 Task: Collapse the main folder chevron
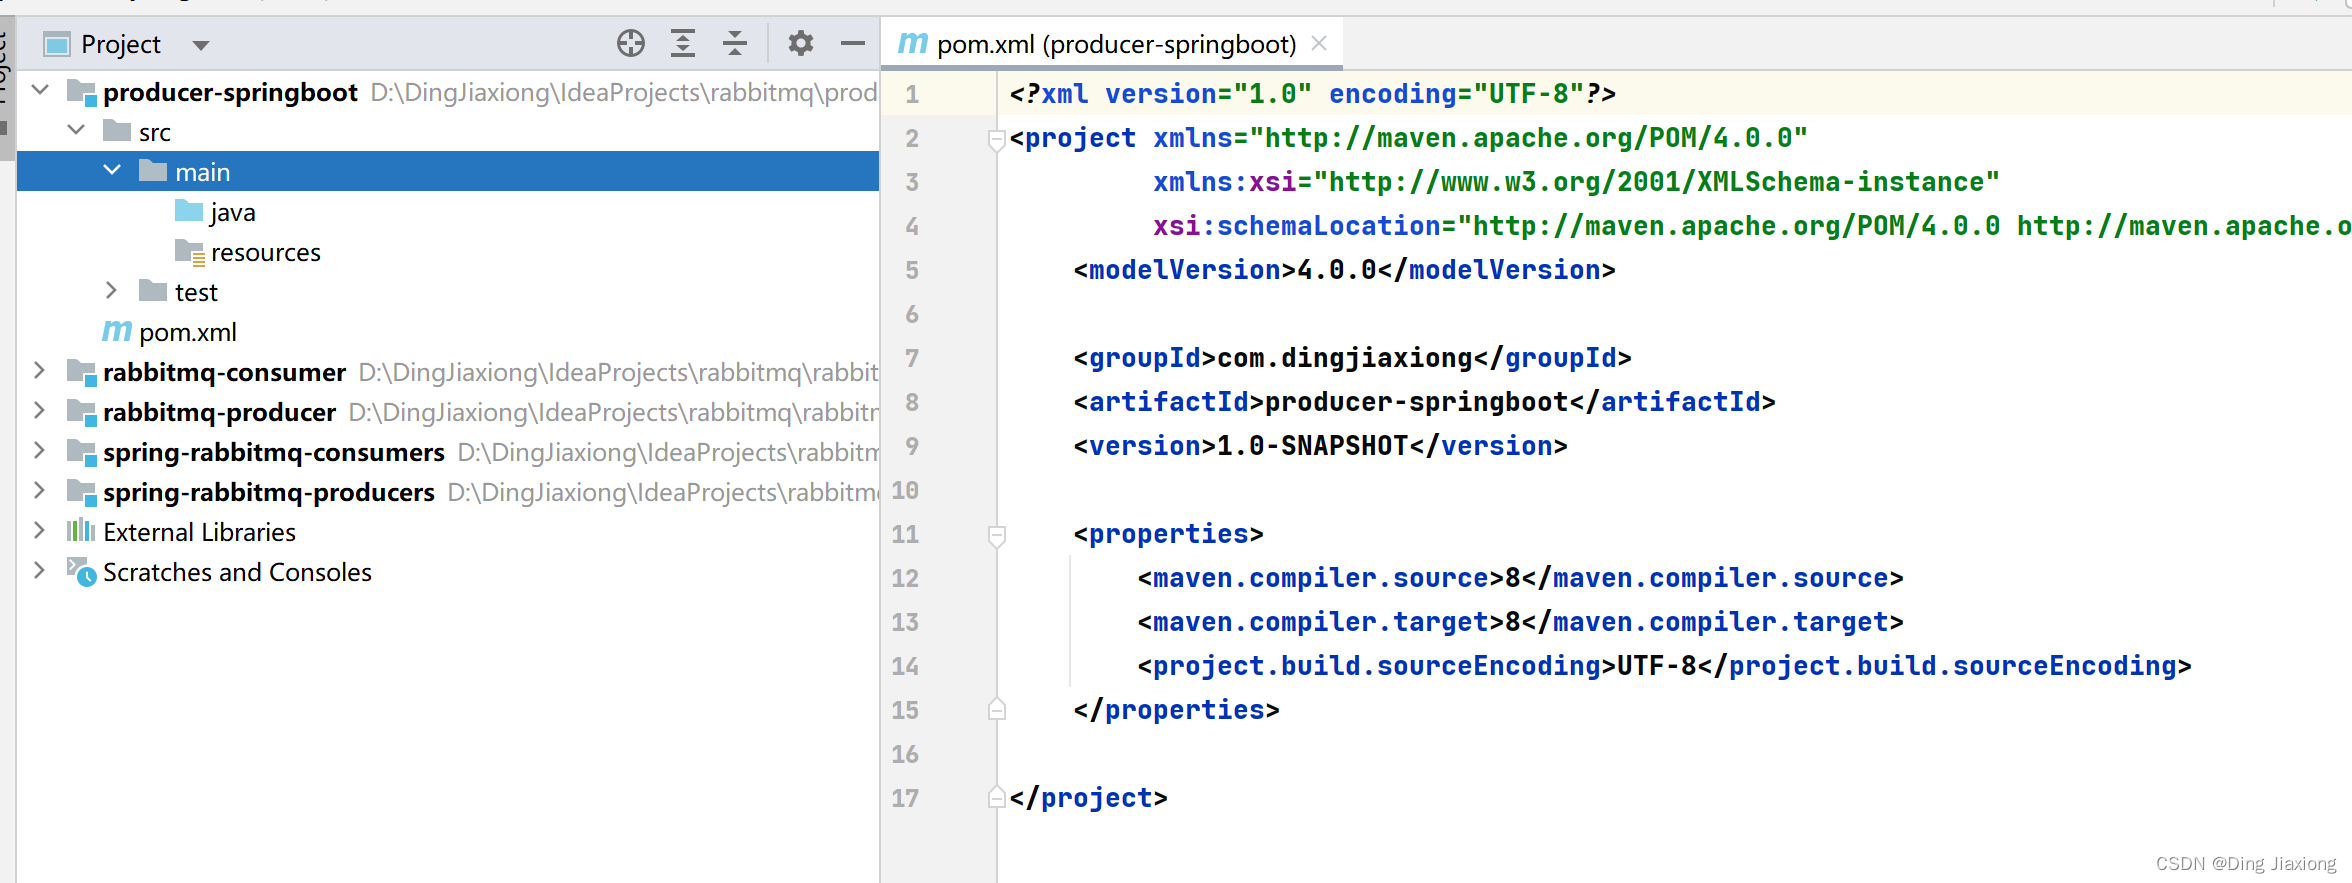pos(112,170)
